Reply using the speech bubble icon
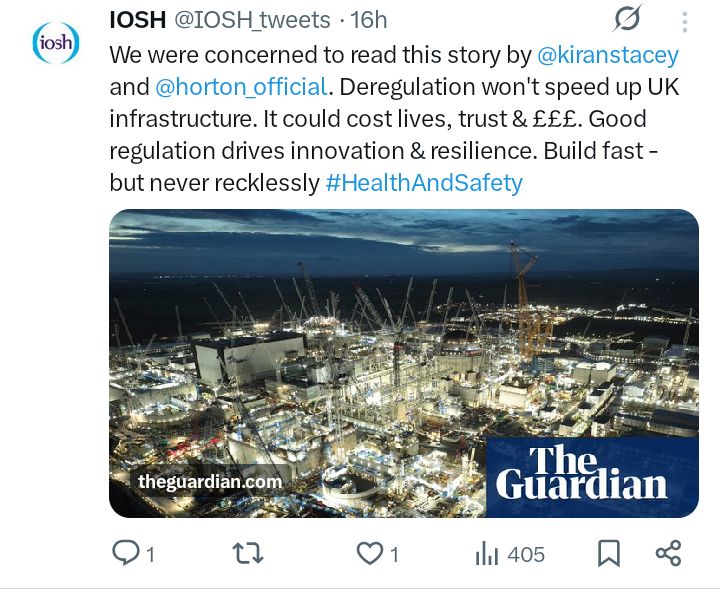The height and width of the screenshot is (592, 720). pos(125,553)
